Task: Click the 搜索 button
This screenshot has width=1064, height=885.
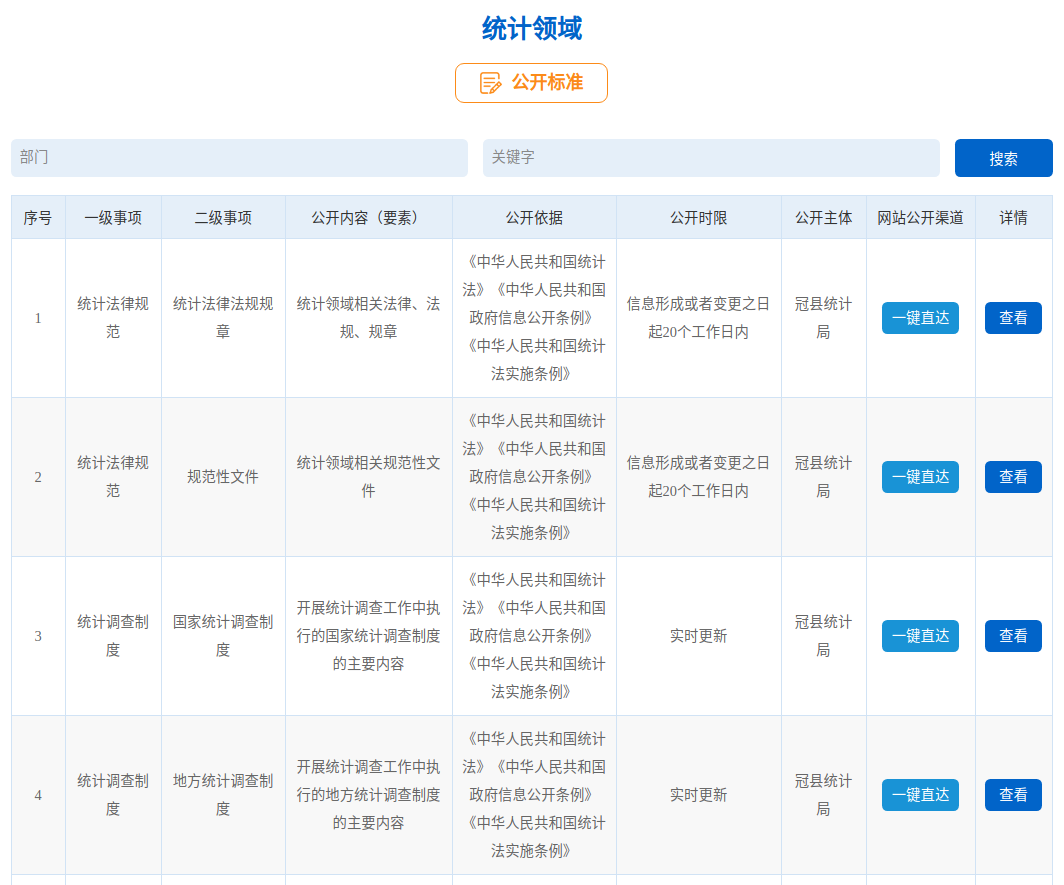Action: [x=1004, y=158]
